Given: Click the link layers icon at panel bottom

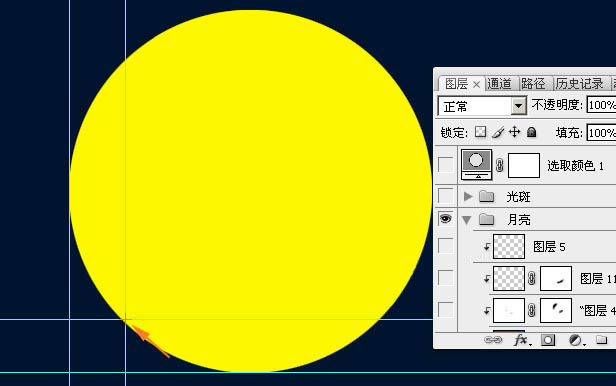Looking at the screenshot, I should [493, 340].
